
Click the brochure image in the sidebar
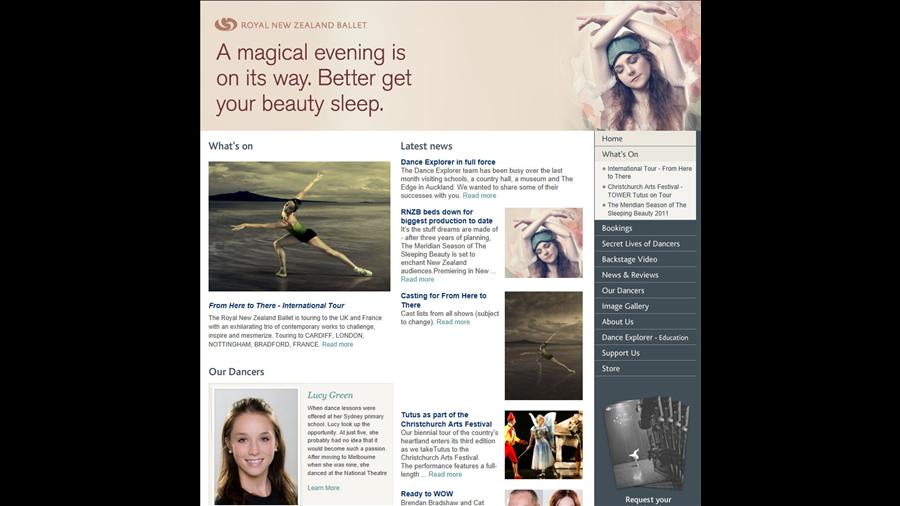[647, 442]
